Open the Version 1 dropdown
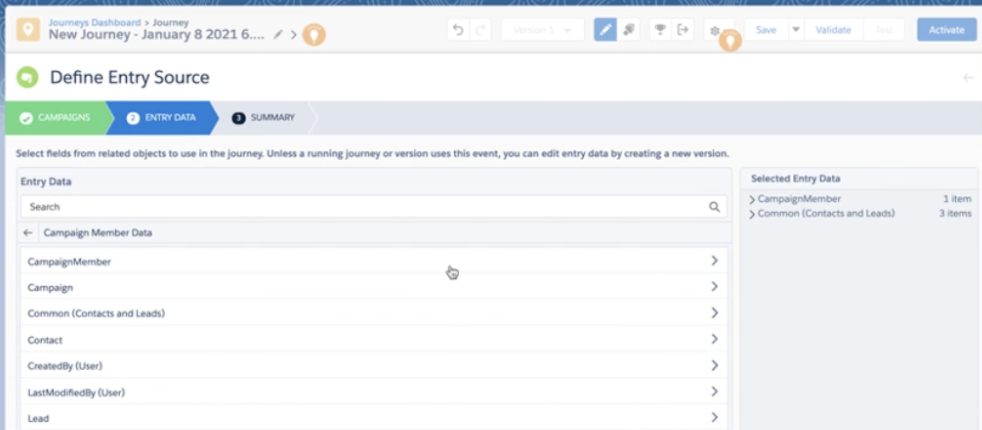Image resolution: width=982 pixels, height=430 pixels. 542,29
